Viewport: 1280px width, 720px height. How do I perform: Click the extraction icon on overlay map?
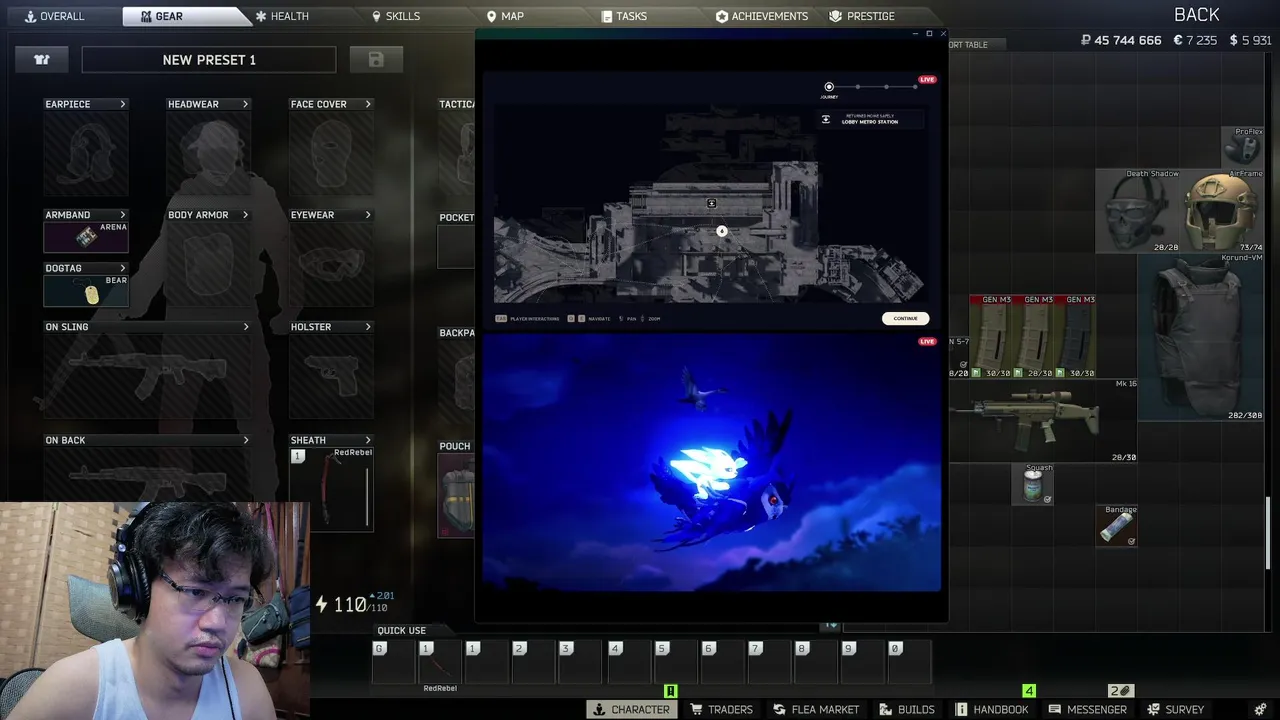[712, 204]
